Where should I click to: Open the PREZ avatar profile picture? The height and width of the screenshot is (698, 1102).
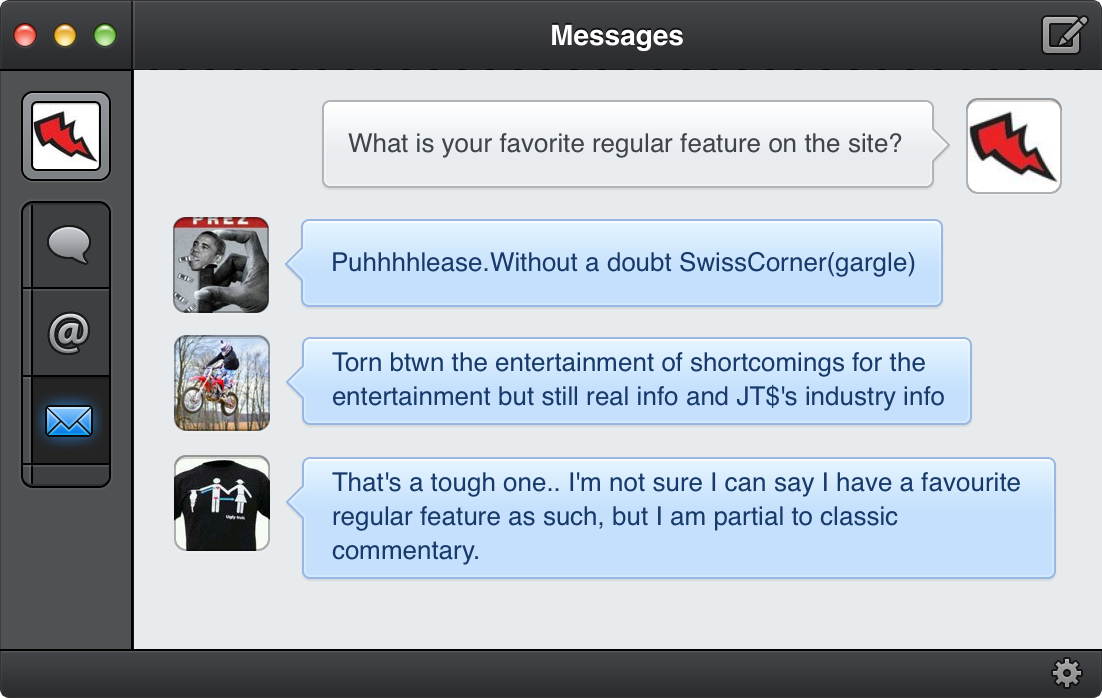(x=221, y=264)
